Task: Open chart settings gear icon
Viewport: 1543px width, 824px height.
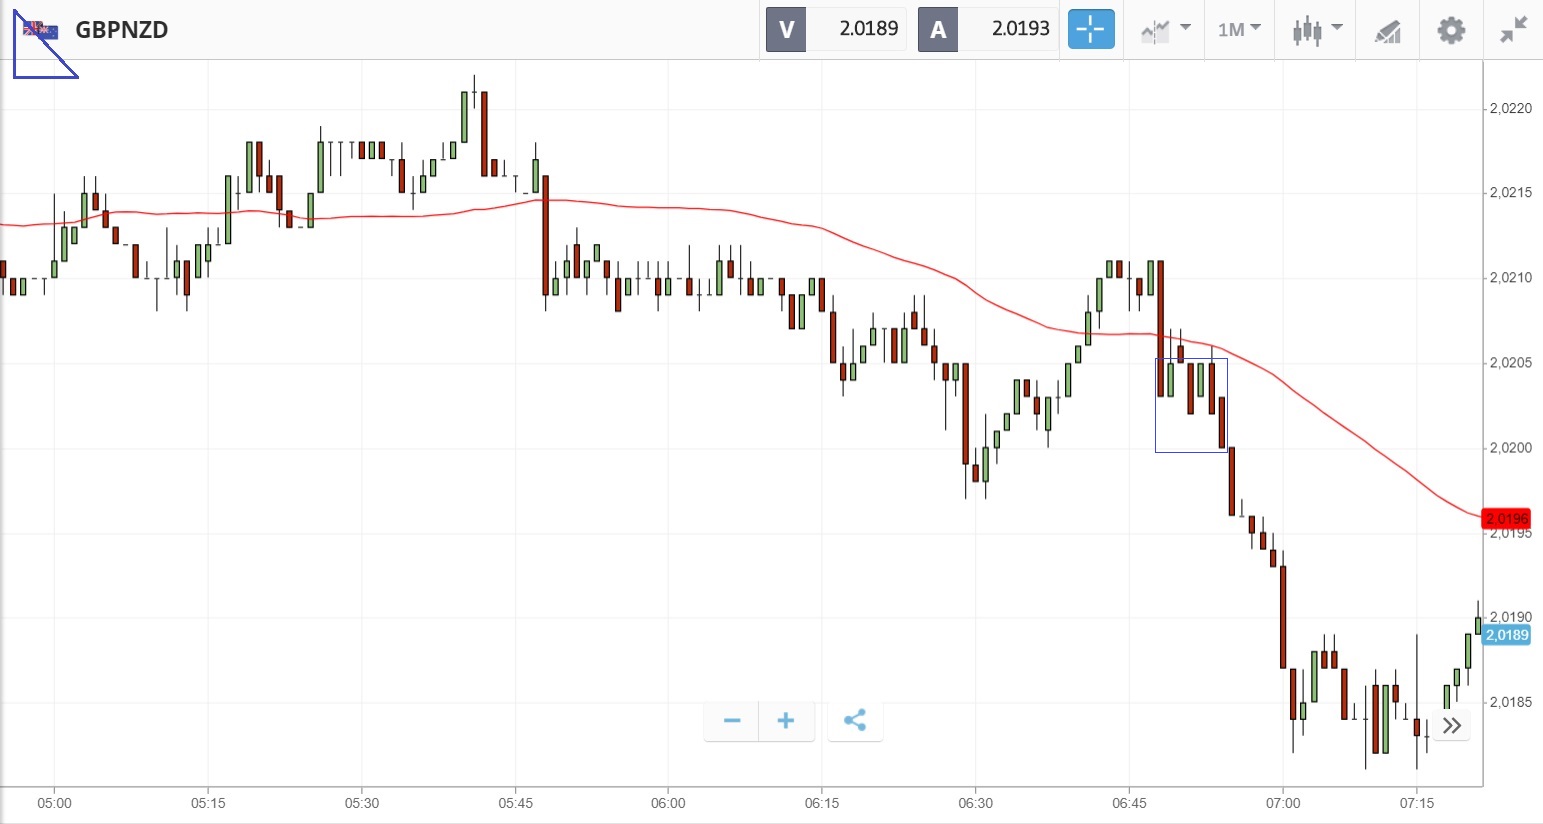Action: [x=1451, y=30]
